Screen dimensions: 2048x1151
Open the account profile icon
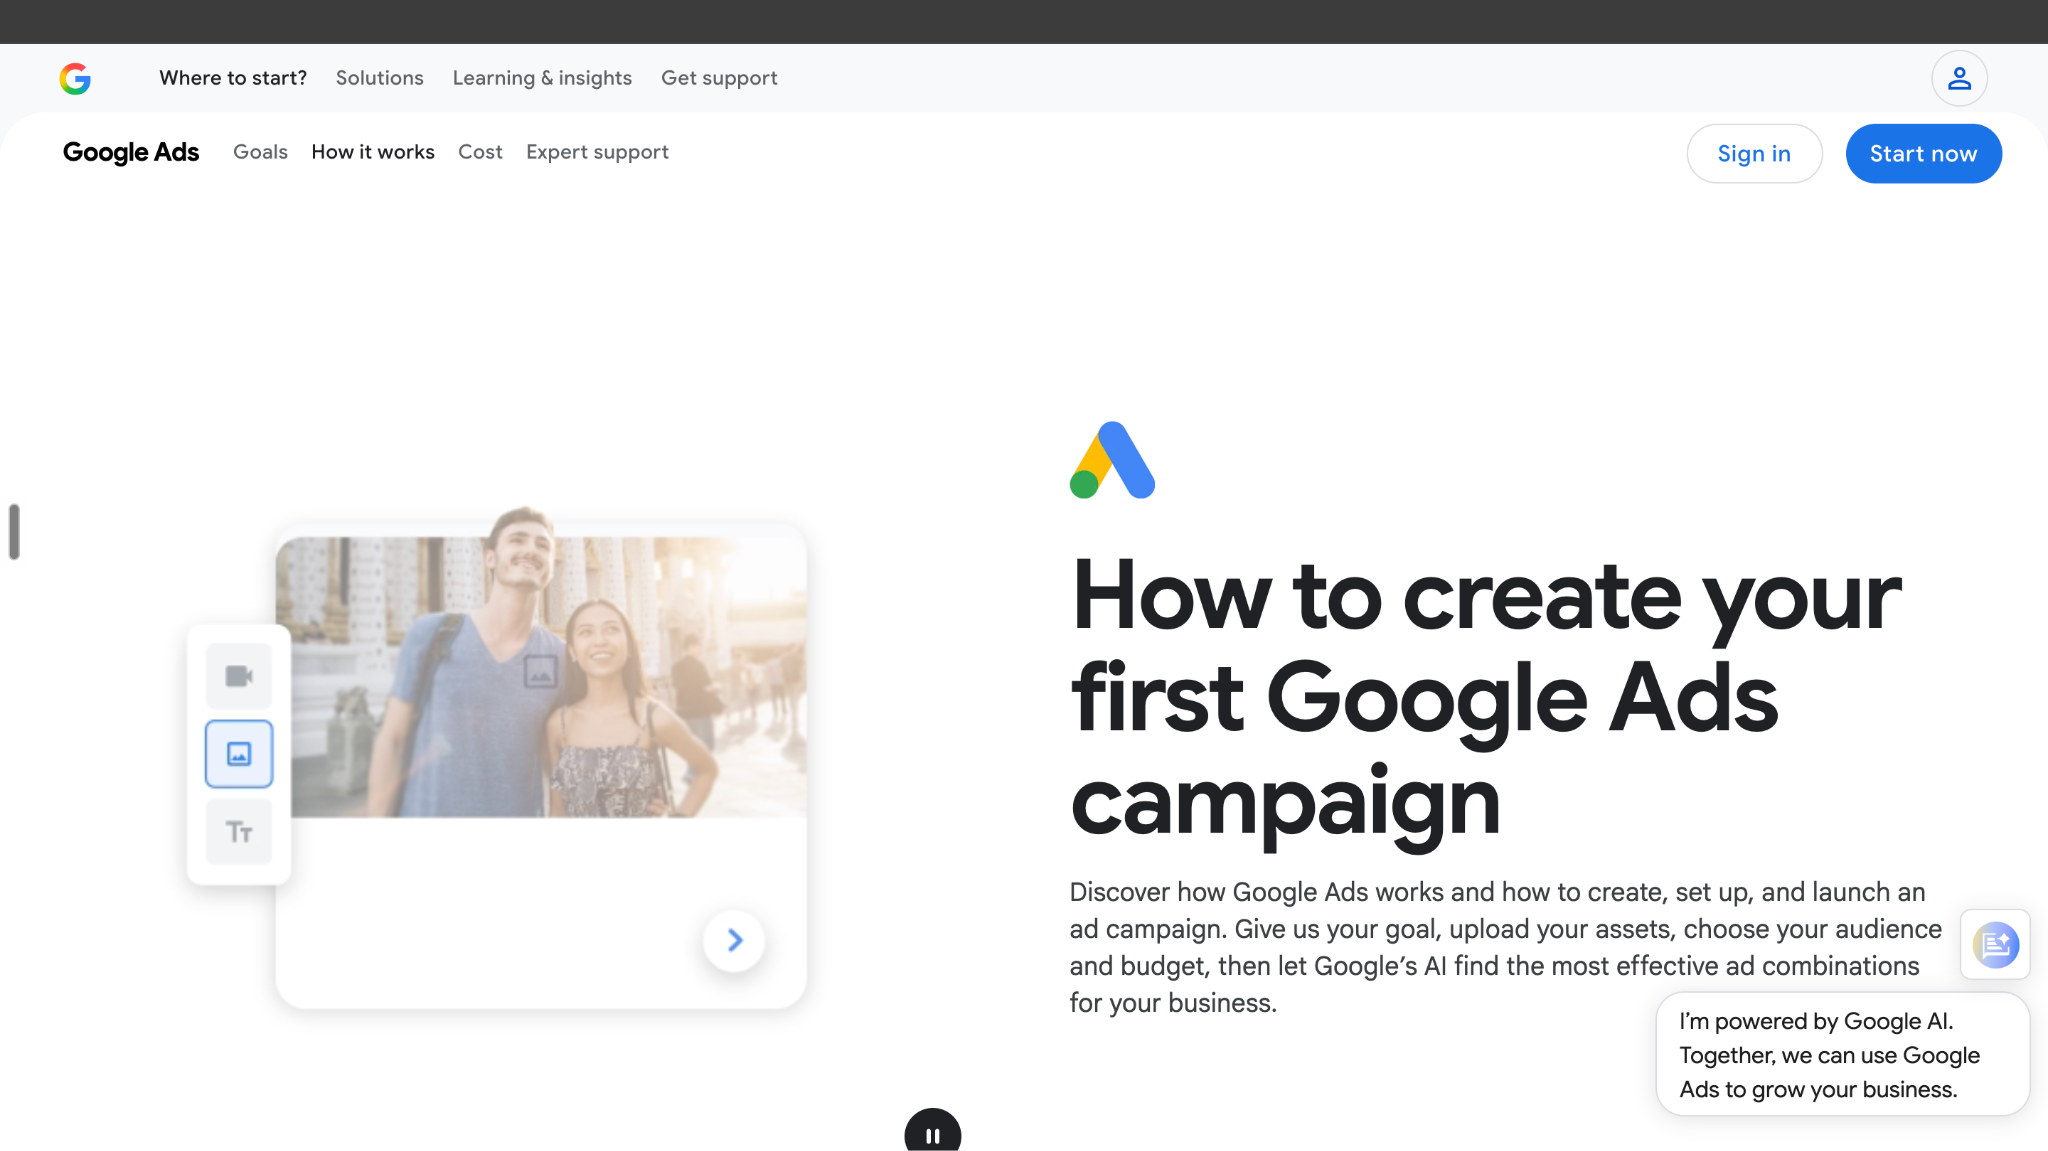click(1959, 78)
